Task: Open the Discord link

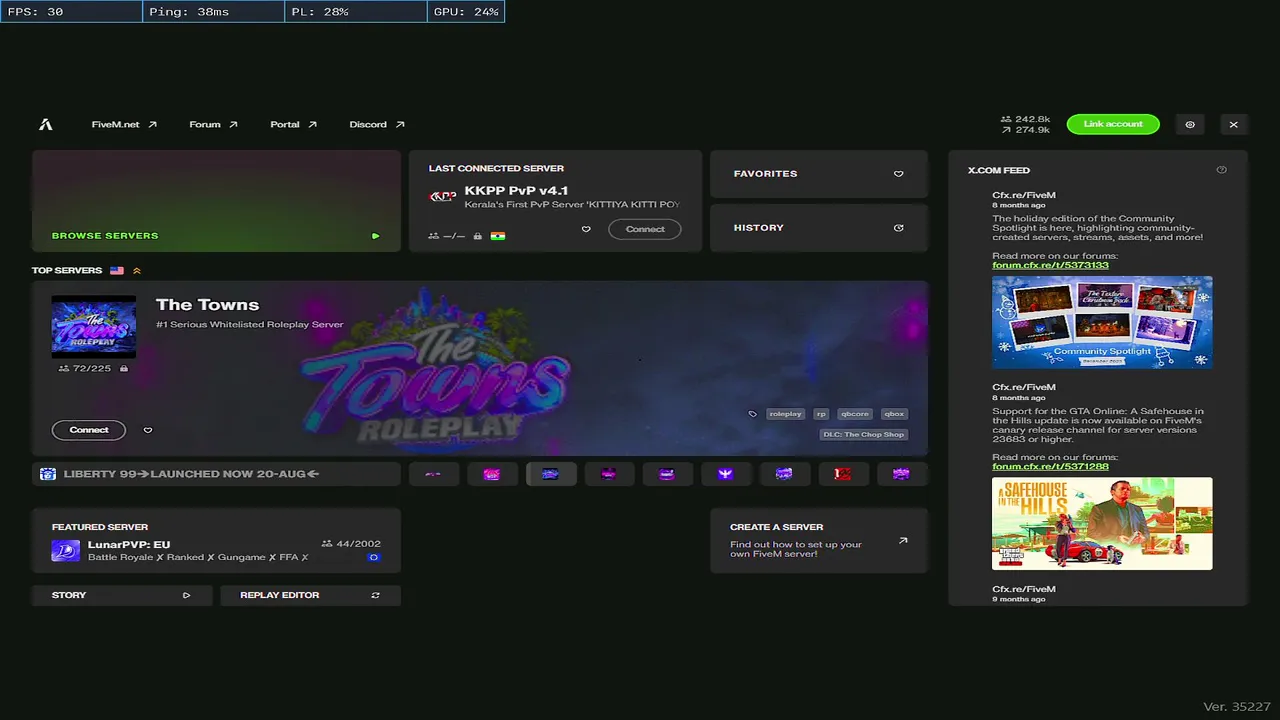Action: (377, 125)
